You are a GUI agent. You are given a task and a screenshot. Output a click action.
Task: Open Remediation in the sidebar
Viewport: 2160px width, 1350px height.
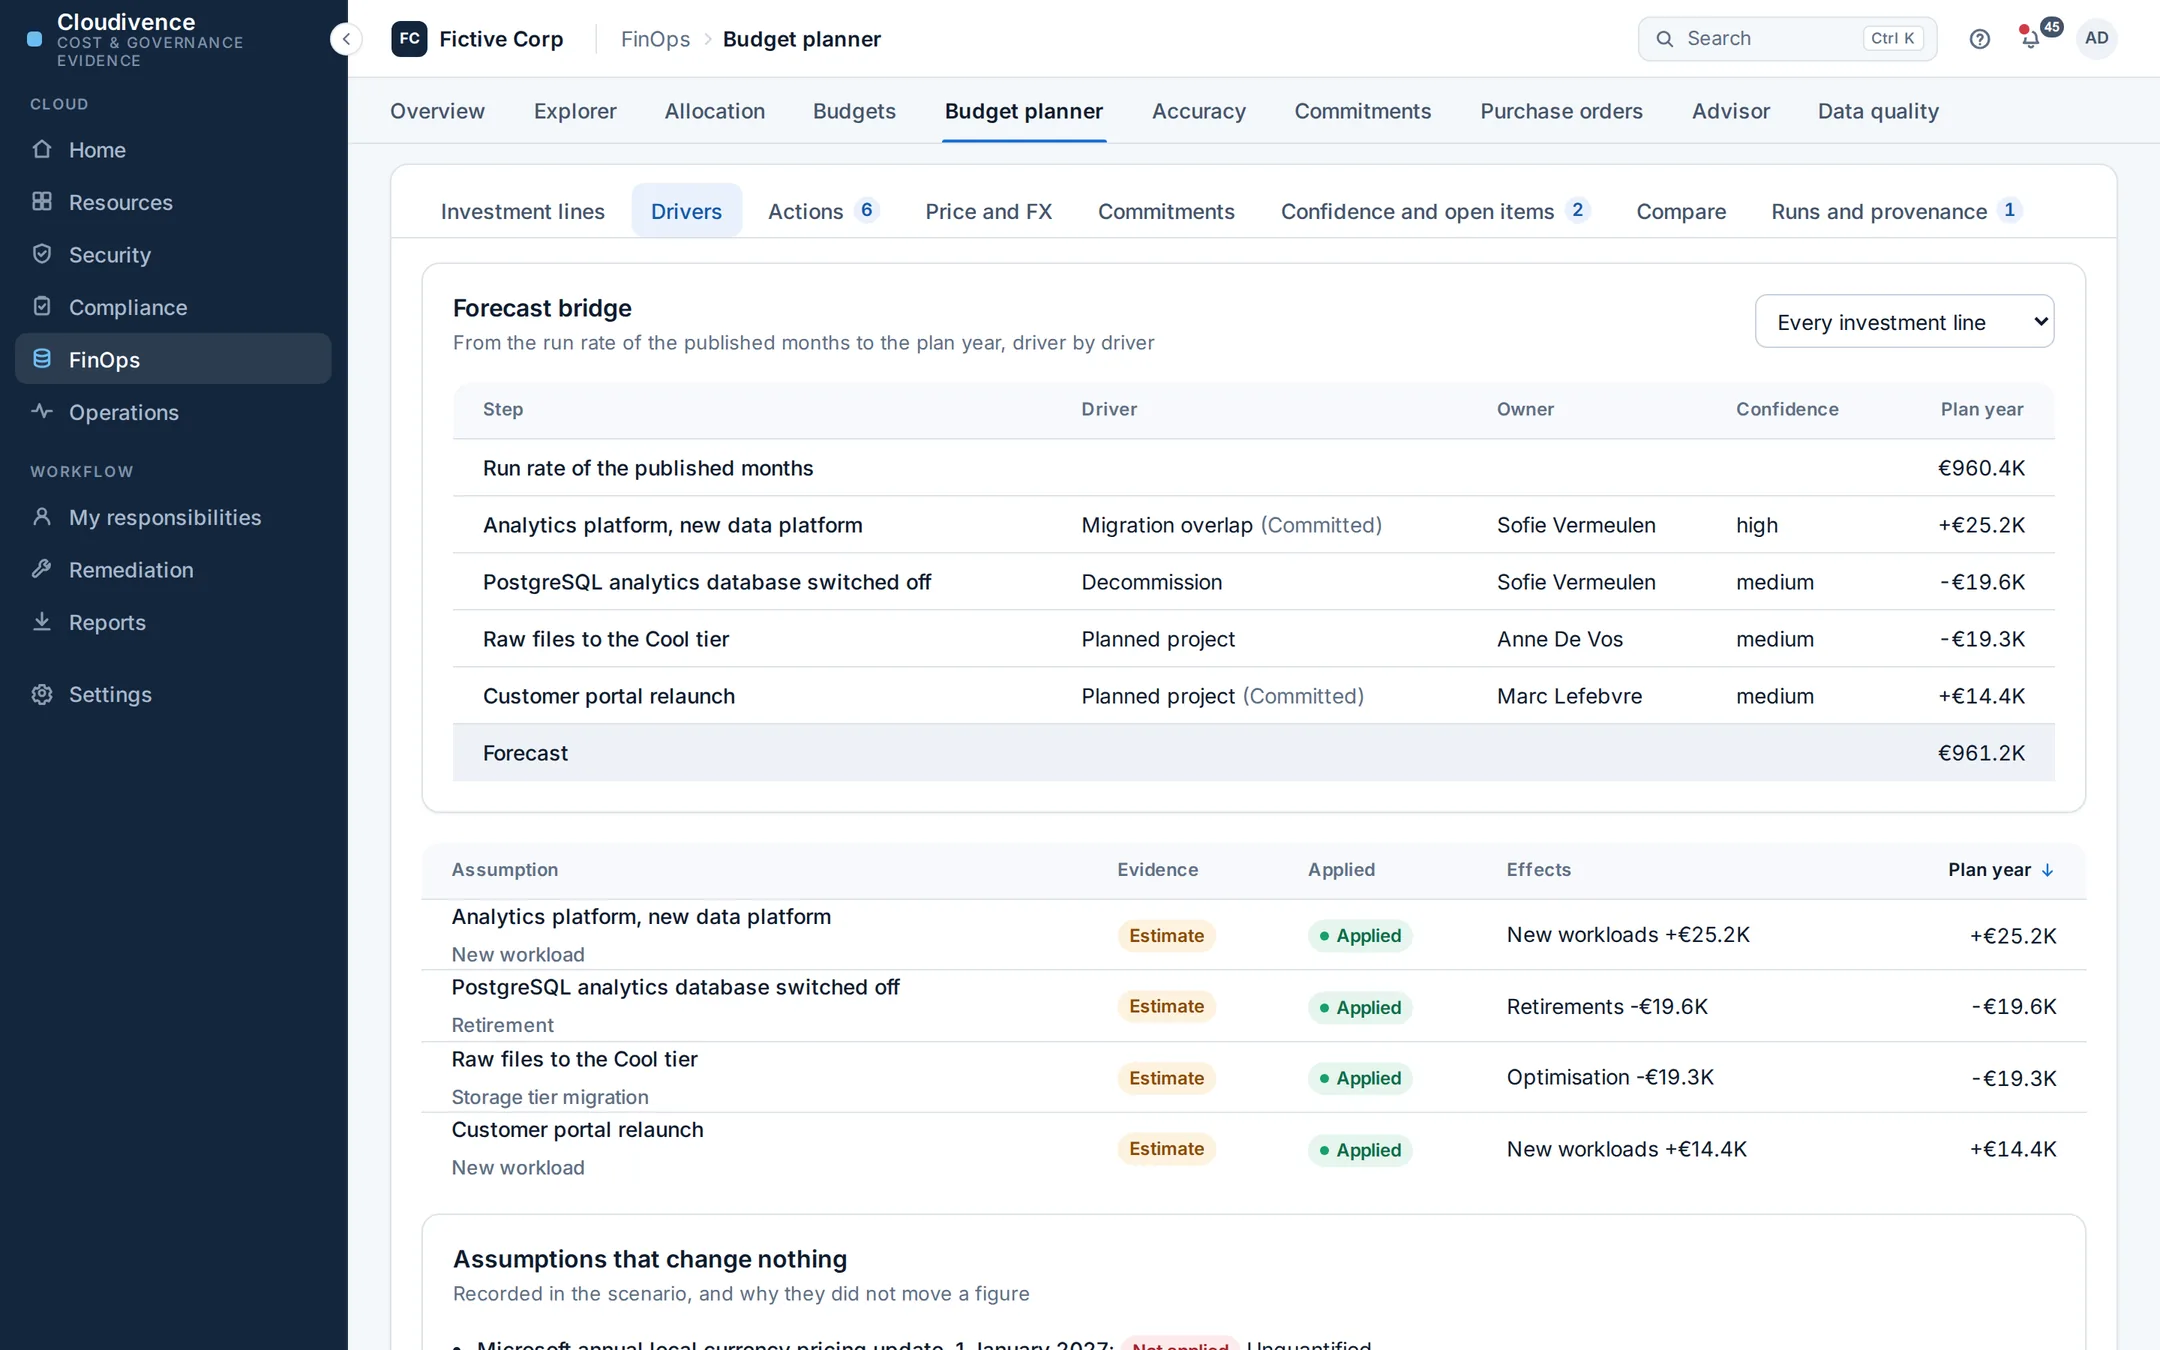point(173,570)
